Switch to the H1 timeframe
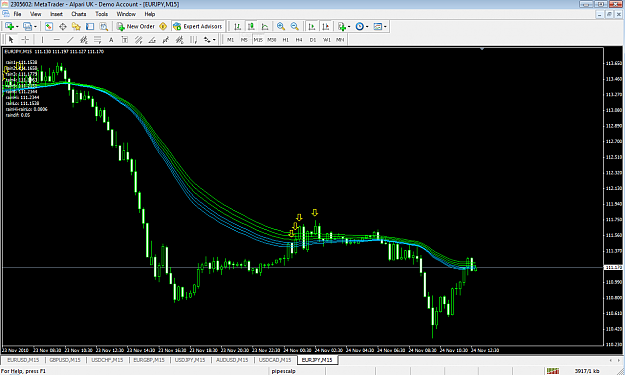 (x=285, y=40)
